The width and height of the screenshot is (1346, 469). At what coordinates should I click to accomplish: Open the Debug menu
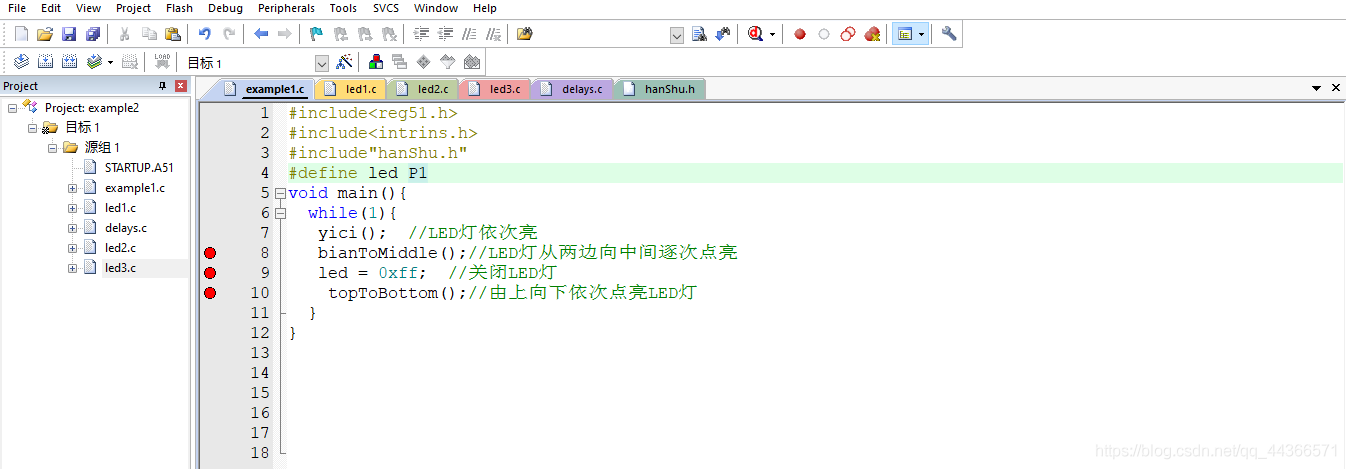[225, 8]
